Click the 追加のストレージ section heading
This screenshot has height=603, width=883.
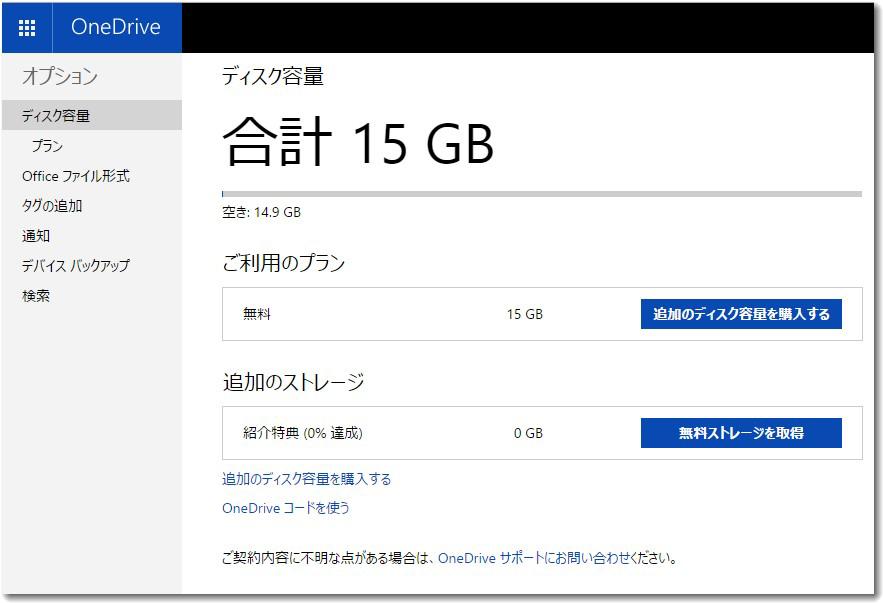click(x=293, y=382)
